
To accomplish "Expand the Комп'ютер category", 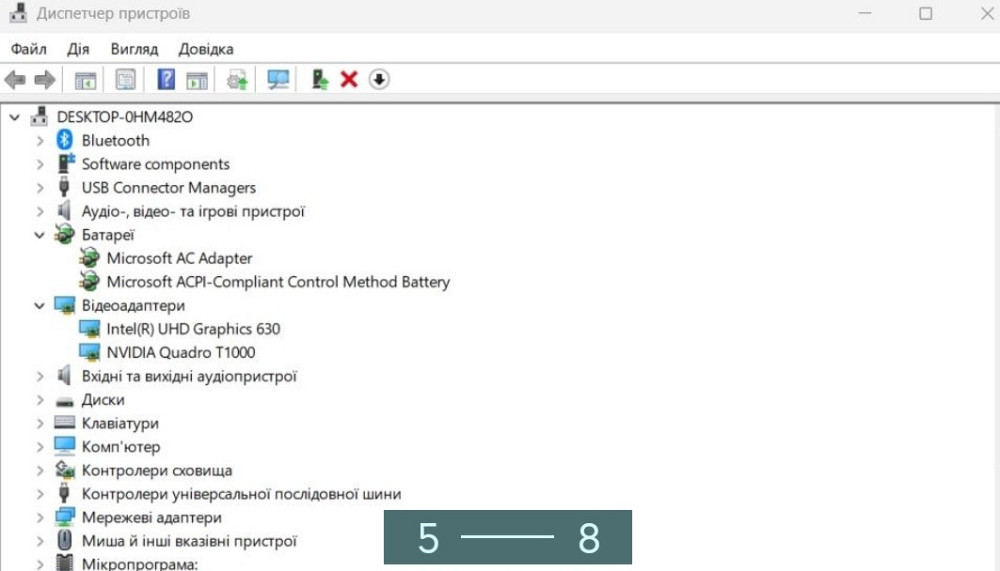I will coord(40,447).
